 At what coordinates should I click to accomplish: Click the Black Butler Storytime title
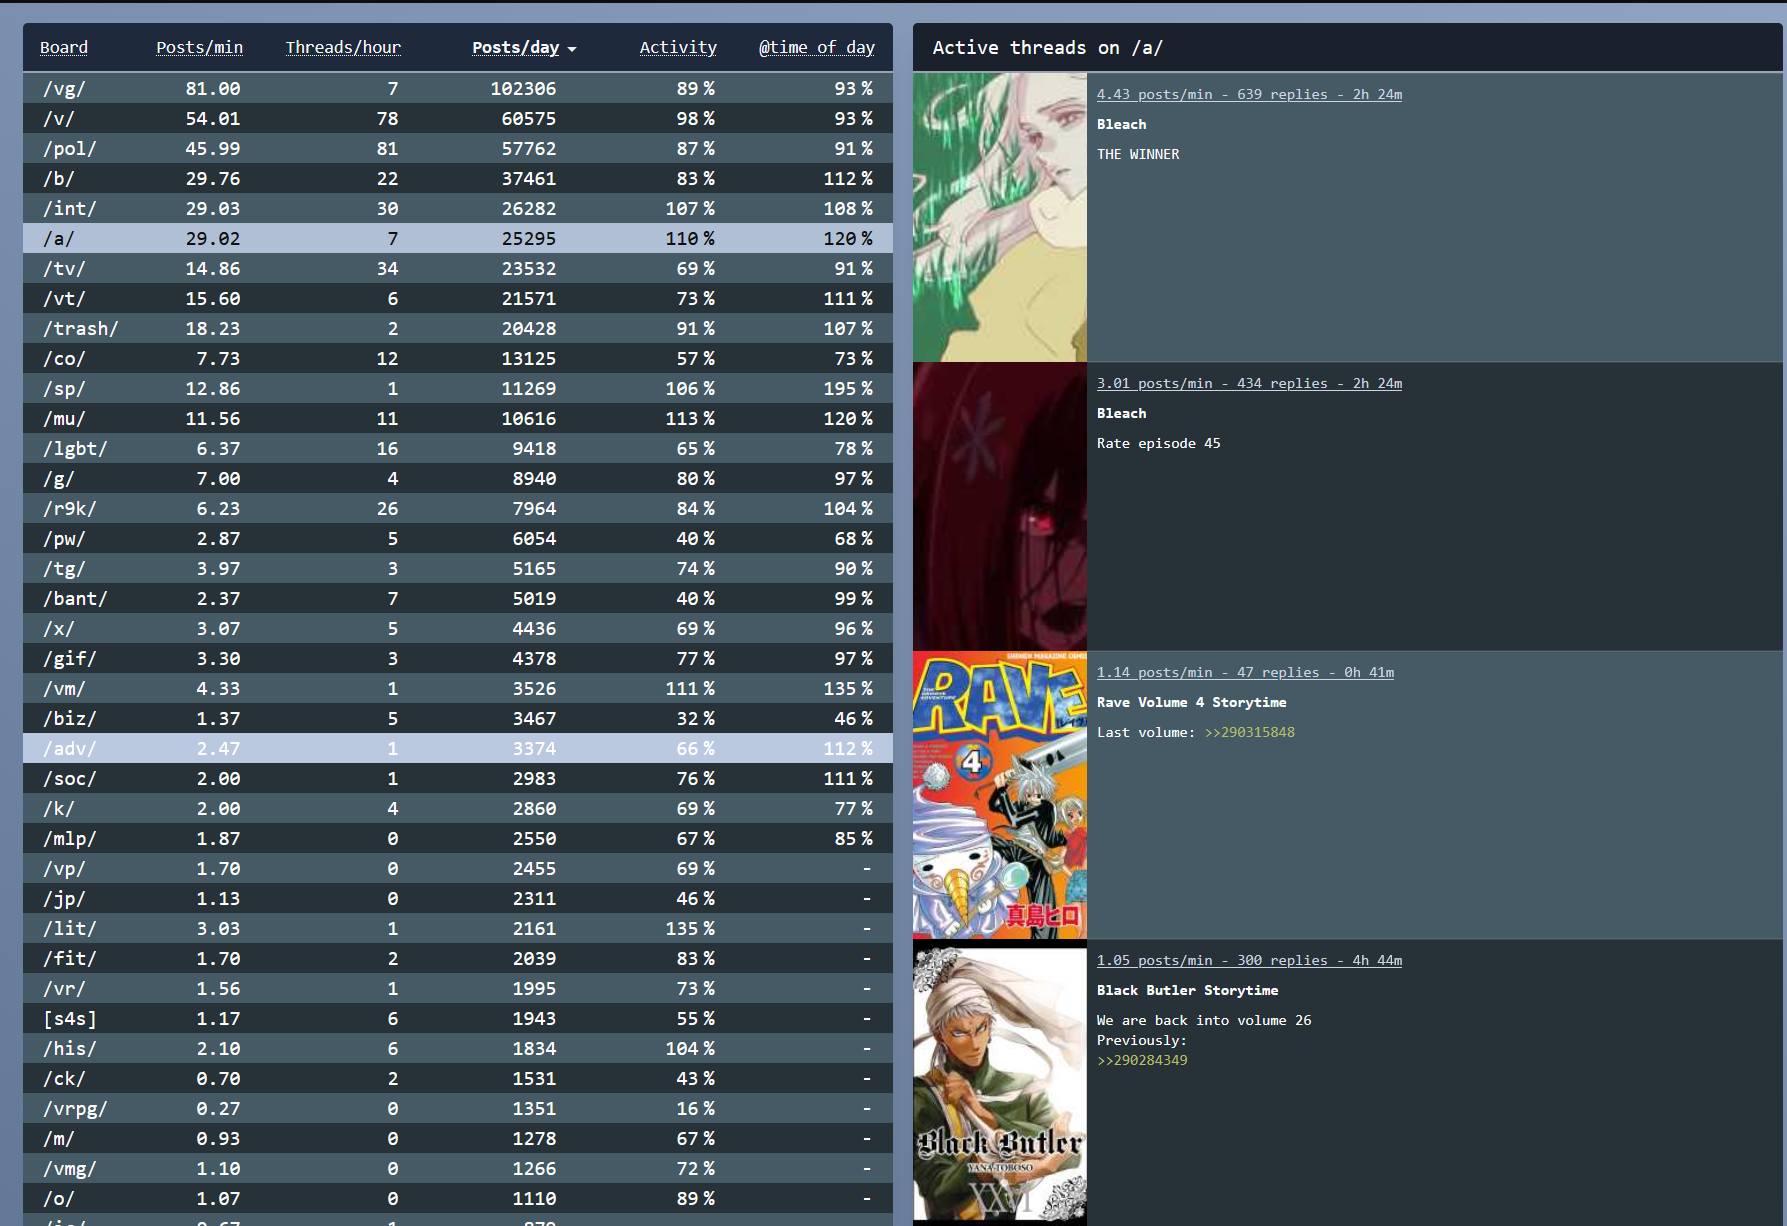click(1188, 990)
